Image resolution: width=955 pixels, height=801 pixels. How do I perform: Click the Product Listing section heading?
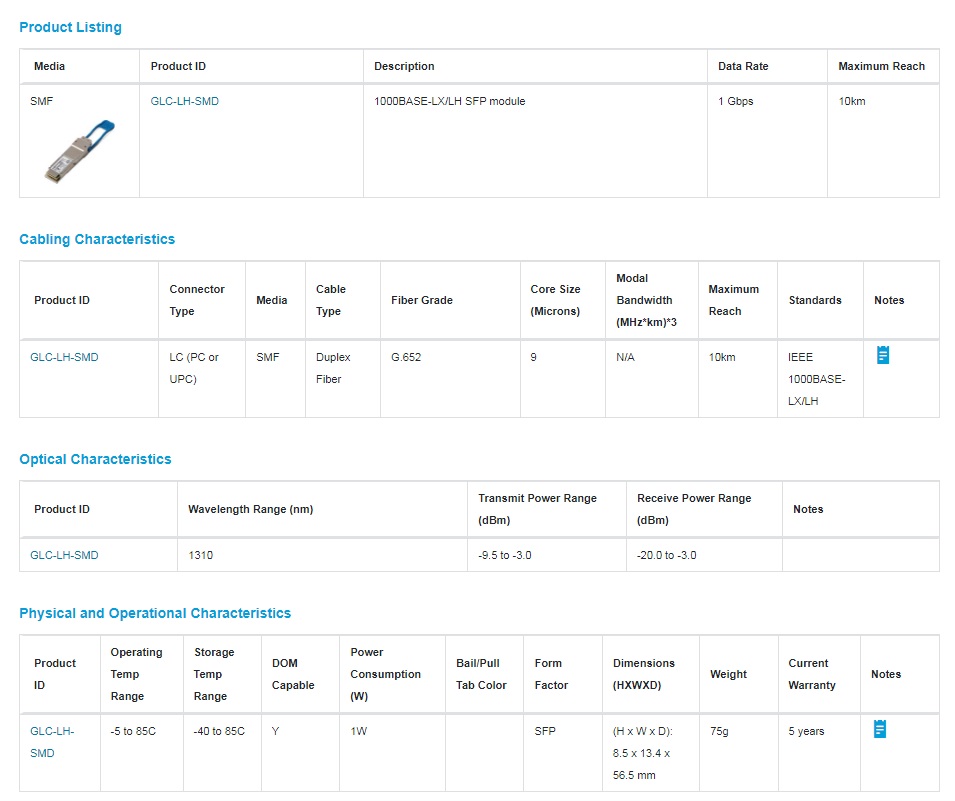70,27
